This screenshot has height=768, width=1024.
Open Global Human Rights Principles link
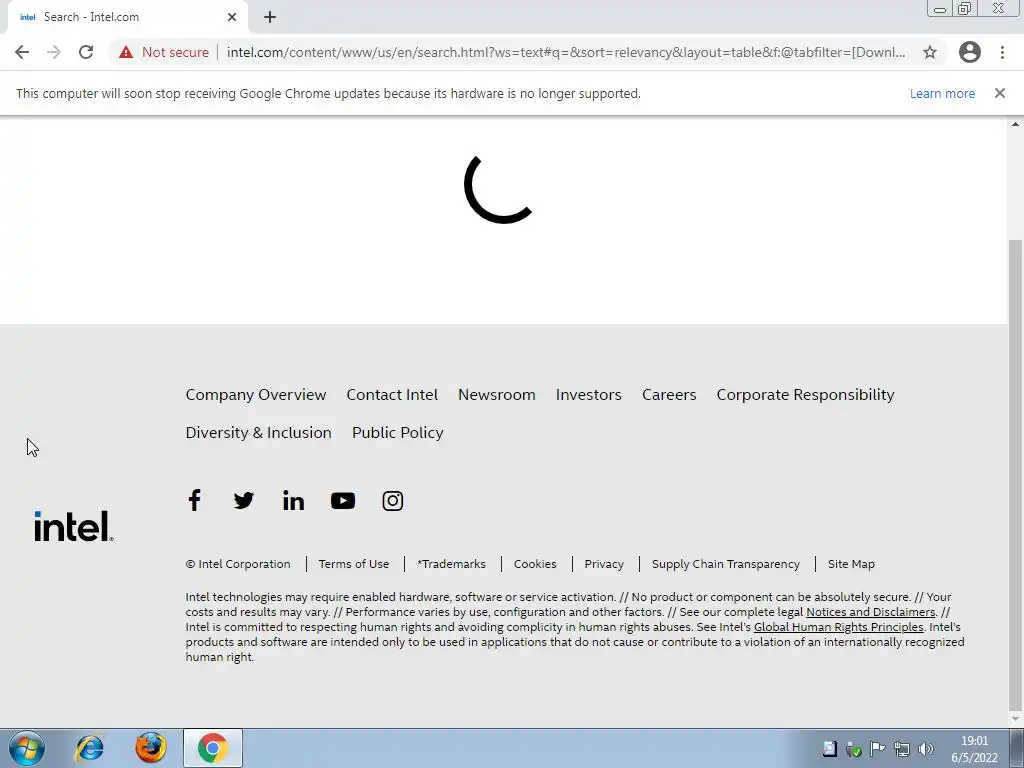[x=839, y=627]
